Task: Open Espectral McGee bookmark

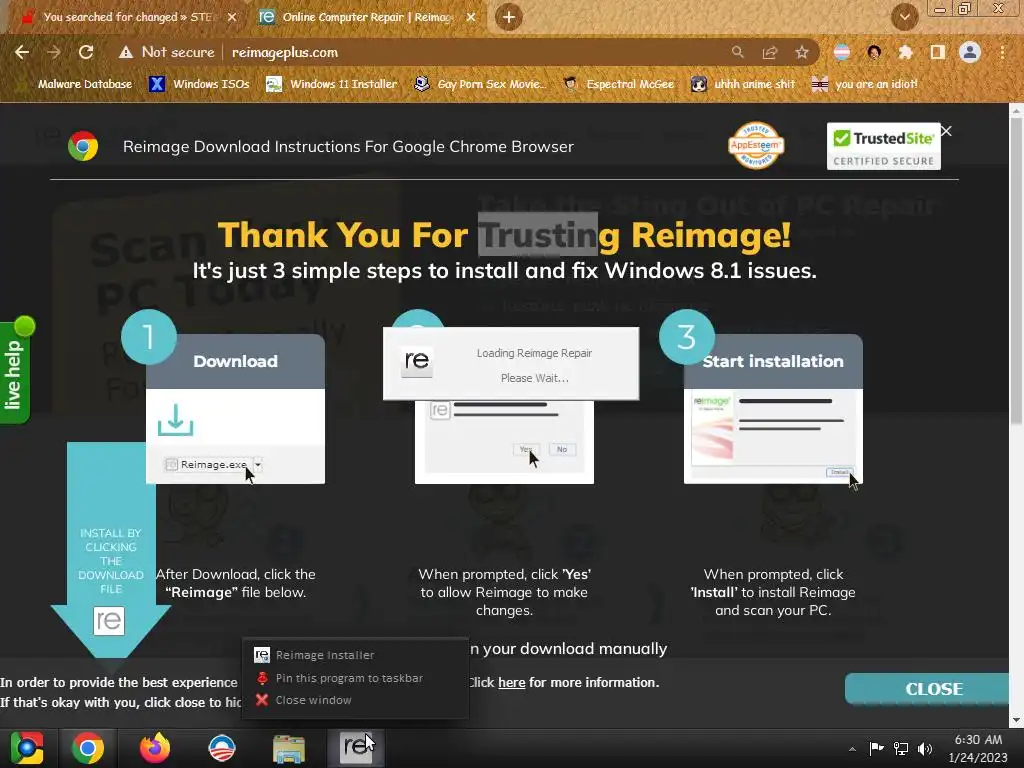Action: pos(618,84)
